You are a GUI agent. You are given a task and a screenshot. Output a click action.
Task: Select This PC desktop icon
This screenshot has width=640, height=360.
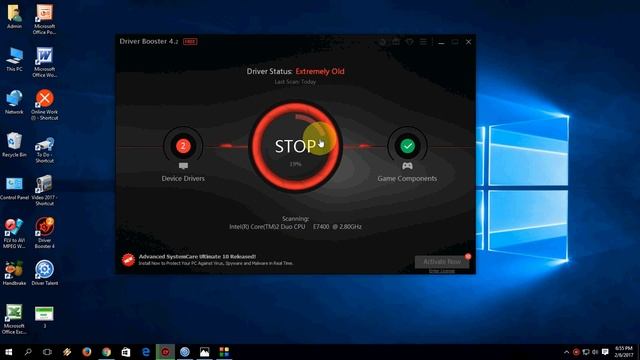[14, 60]
